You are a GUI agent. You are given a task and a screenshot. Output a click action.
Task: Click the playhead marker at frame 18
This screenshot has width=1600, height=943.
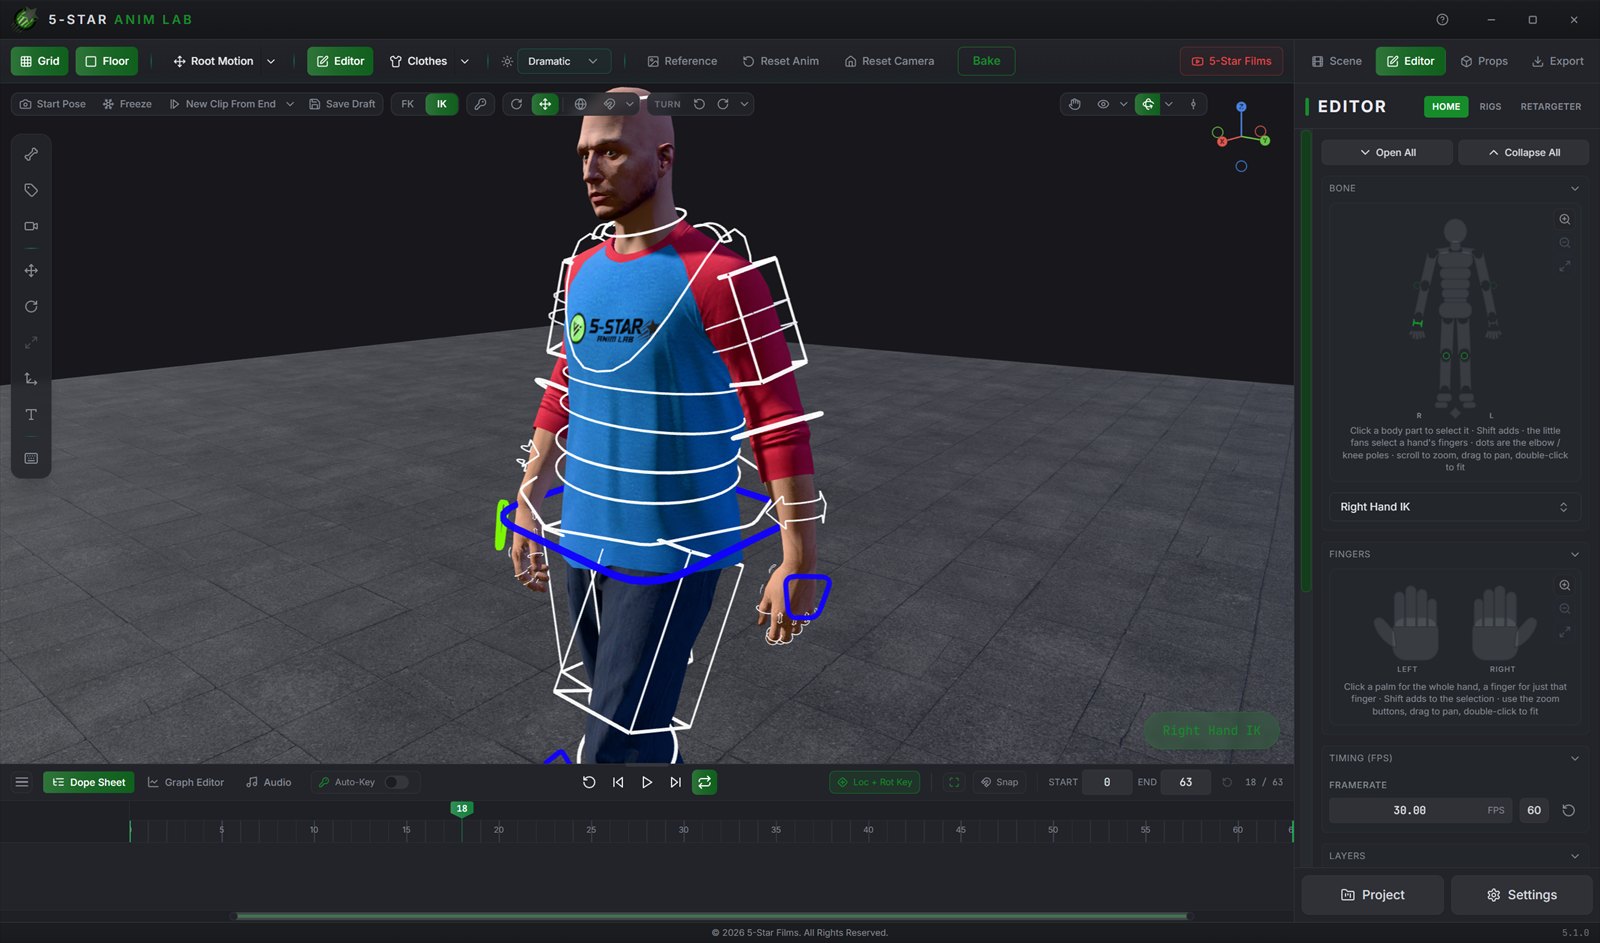[461, 809]
